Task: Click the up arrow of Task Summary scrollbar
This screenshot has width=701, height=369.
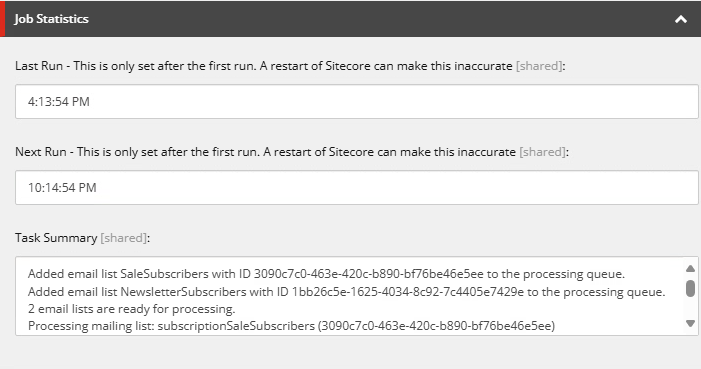Action: (690, 268)
